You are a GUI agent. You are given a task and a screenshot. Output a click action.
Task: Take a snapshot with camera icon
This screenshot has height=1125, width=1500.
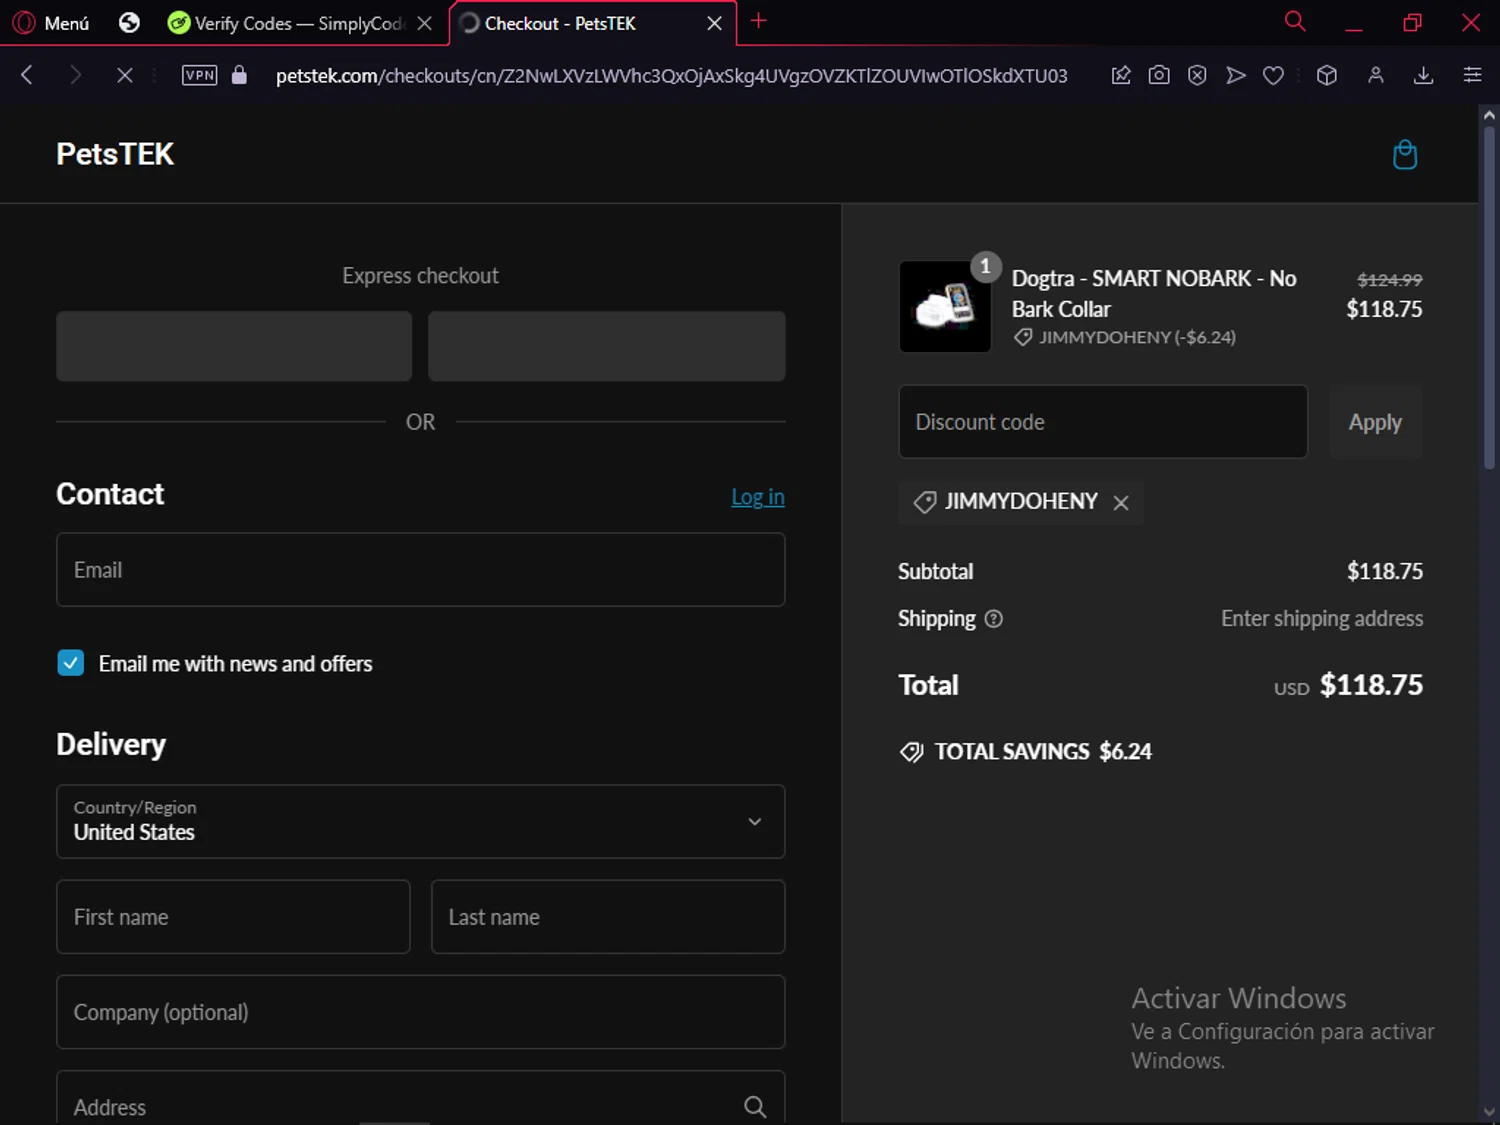tap(1159, 75)
